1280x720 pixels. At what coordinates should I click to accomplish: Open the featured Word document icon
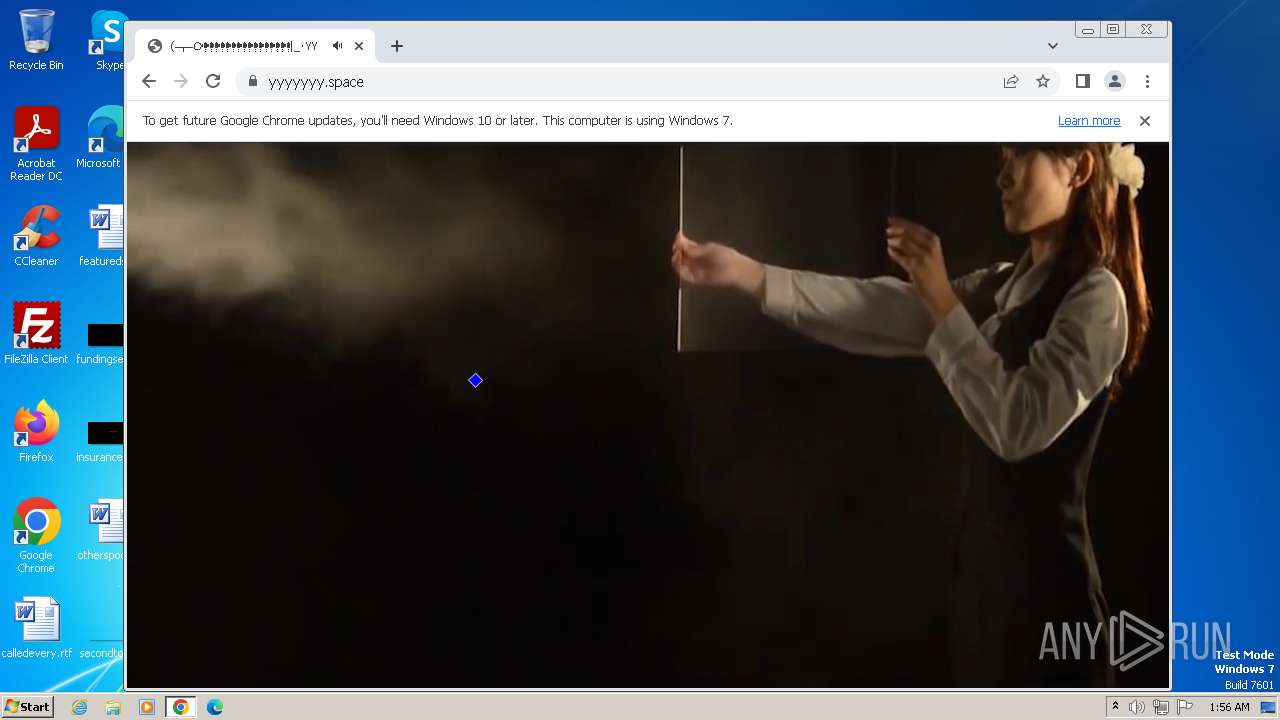click(102, 236)
